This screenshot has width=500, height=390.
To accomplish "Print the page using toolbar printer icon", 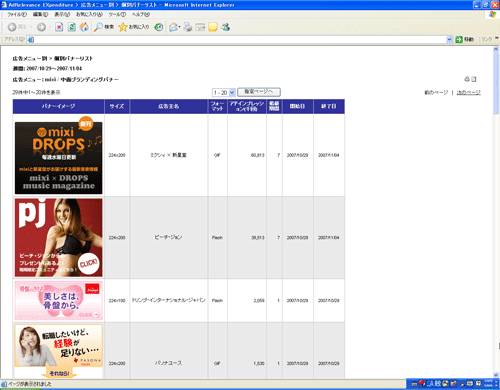I will pos(188,27).
